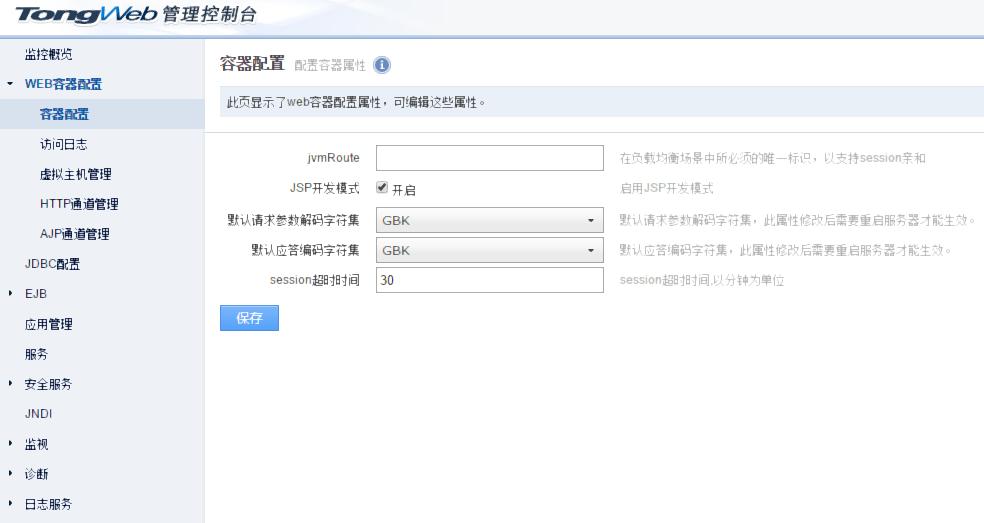Image resolution: width=984 pixels, height=523 pixels.
Task: Collapse the WEB容器配置 tree arrow
Action: click(10, 84)
